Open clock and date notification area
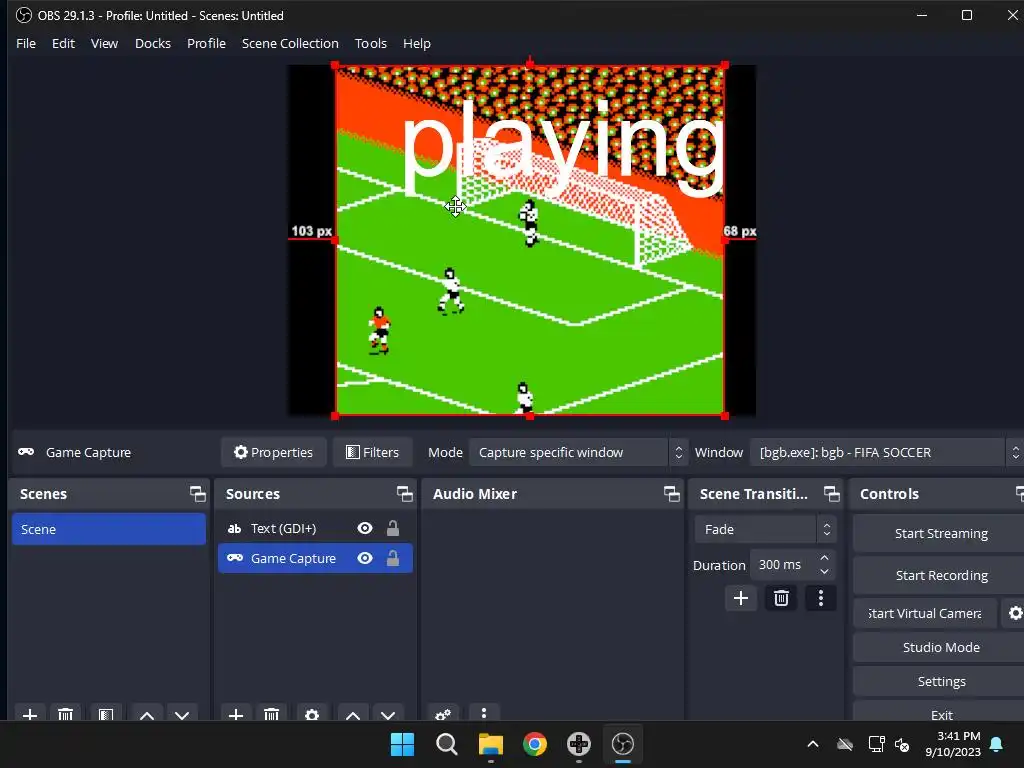This screenshot has width=1024, height=768. pos(953,744)
